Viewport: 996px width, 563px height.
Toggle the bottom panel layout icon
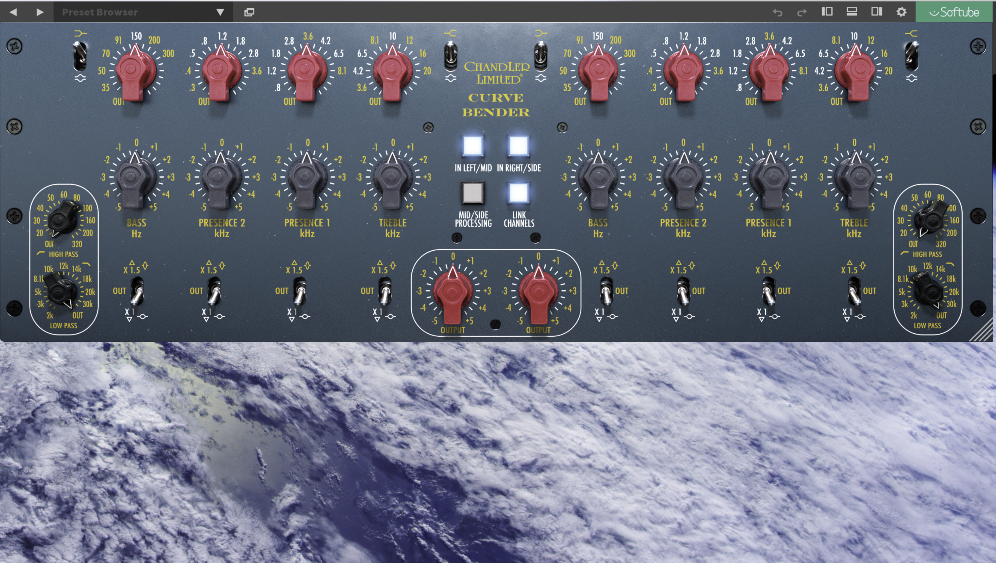852,11
